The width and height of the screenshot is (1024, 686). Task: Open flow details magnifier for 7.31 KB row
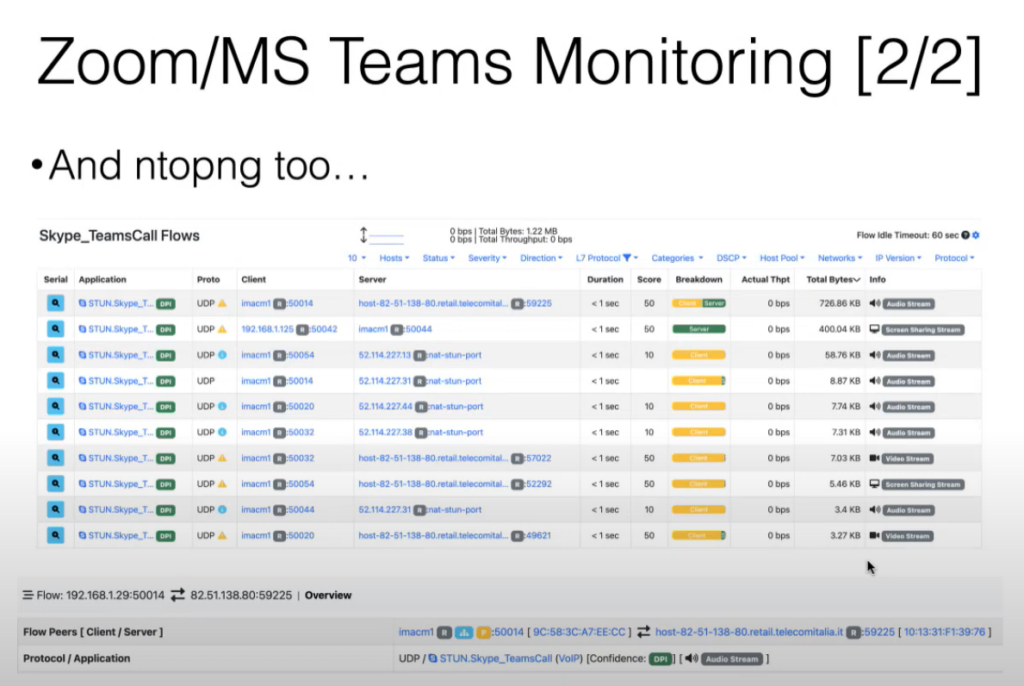pos(56,432)
